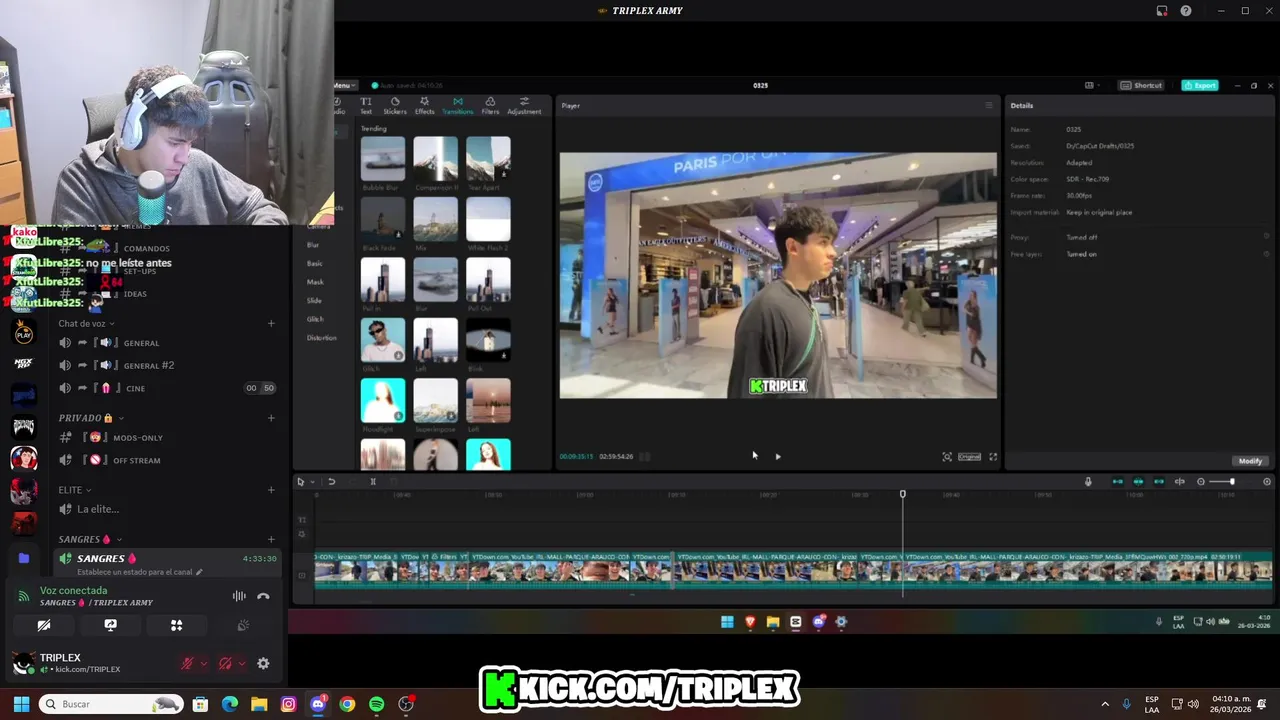Screen dimensions: 1280x720
Task: Click the undo icon on timeline toolbar
Action: click(x=331, y=482)
